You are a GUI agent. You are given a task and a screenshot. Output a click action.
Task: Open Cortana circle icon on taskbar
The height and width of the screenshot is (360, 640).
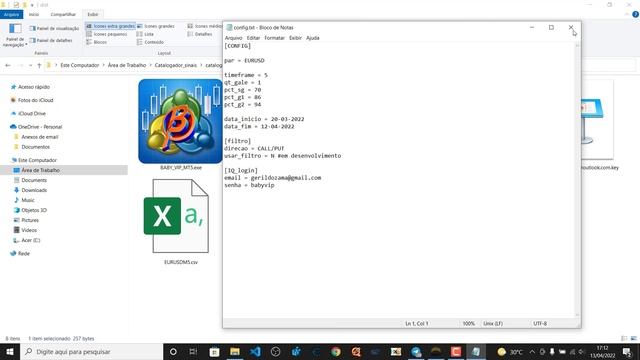[x=173, y=351]
